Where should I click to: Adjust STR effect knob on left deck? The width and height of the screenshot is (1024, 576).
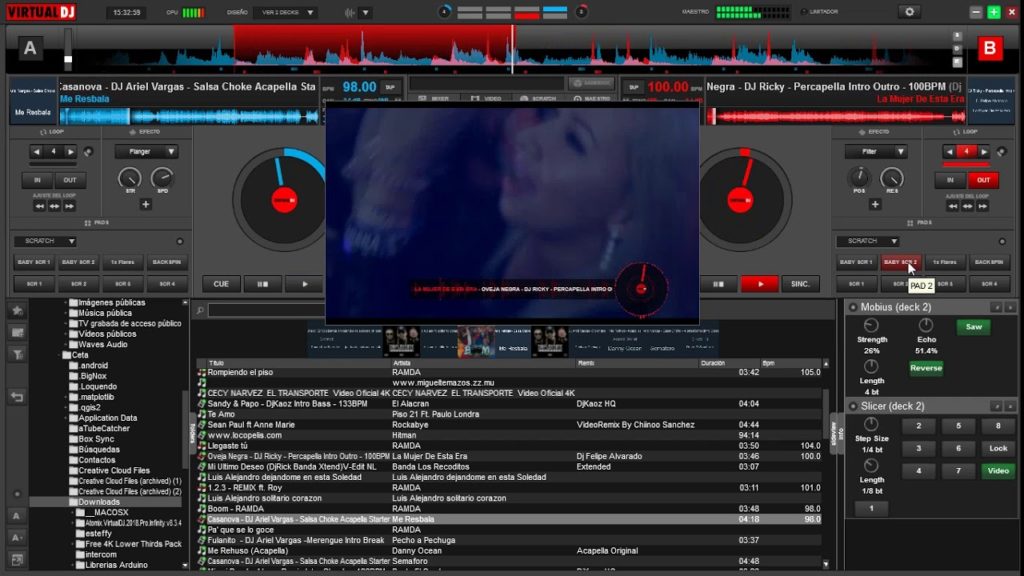tap(129, 178)
